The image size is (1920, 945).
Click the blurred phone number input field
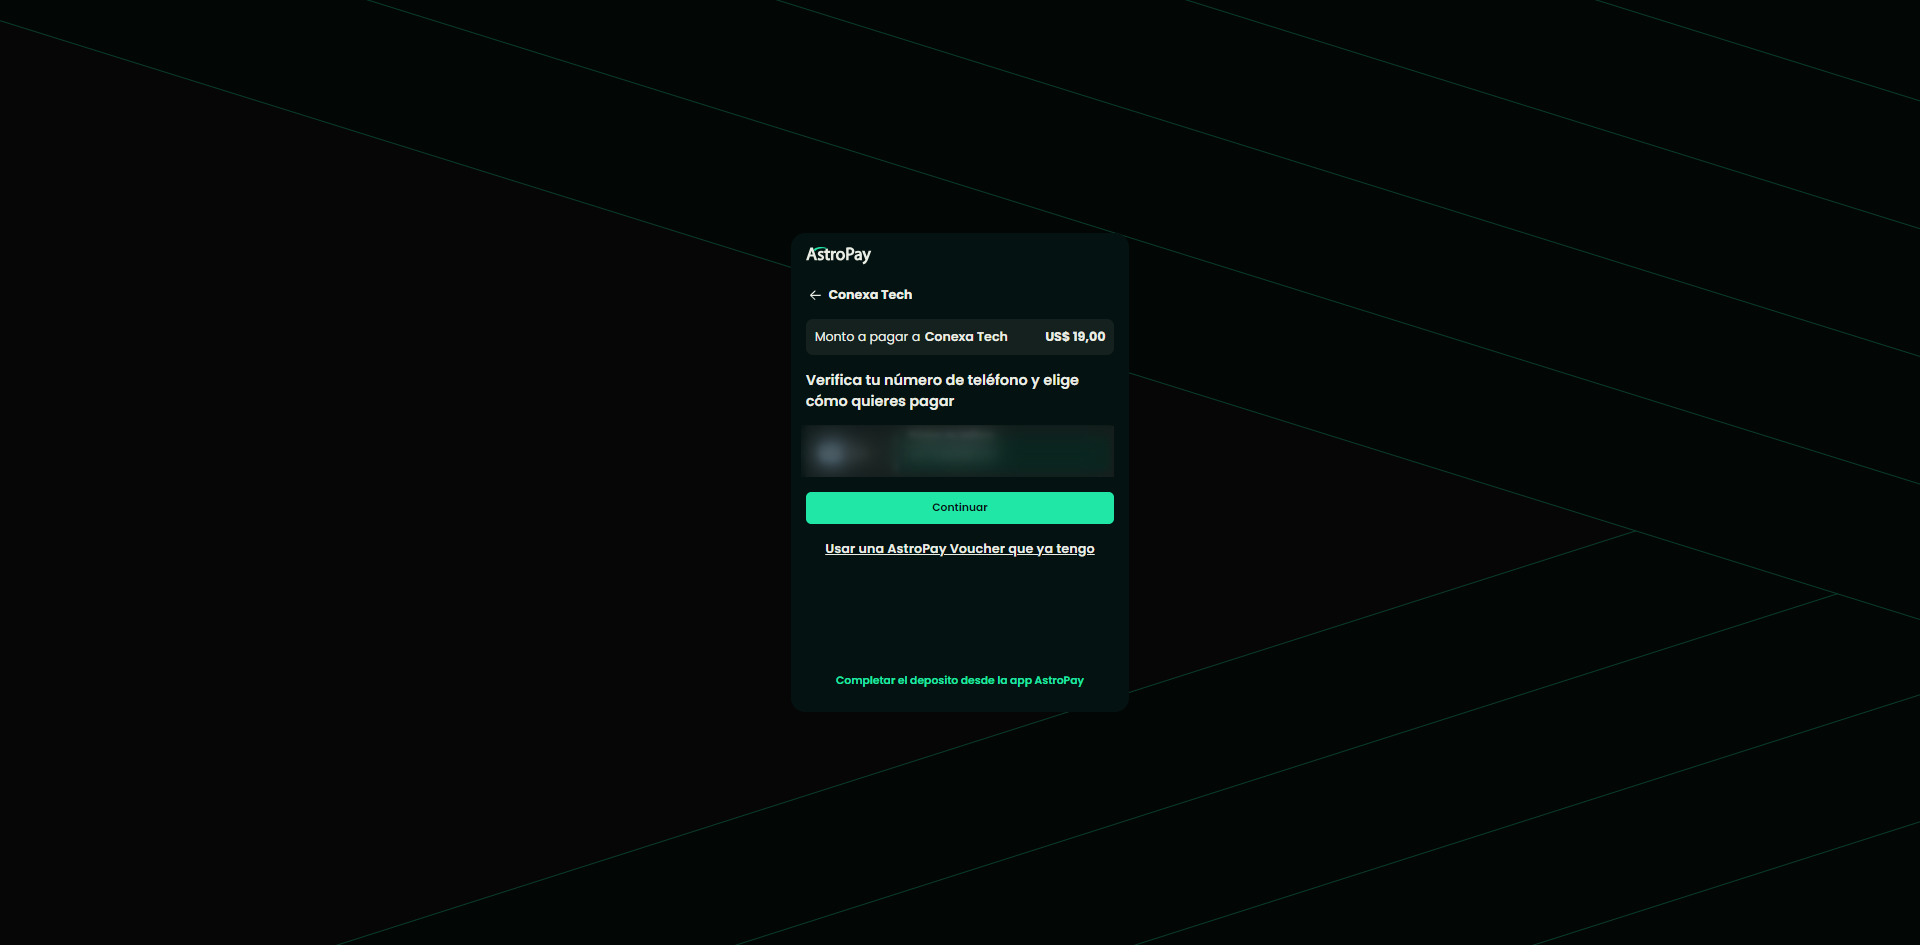coord(960,451)
